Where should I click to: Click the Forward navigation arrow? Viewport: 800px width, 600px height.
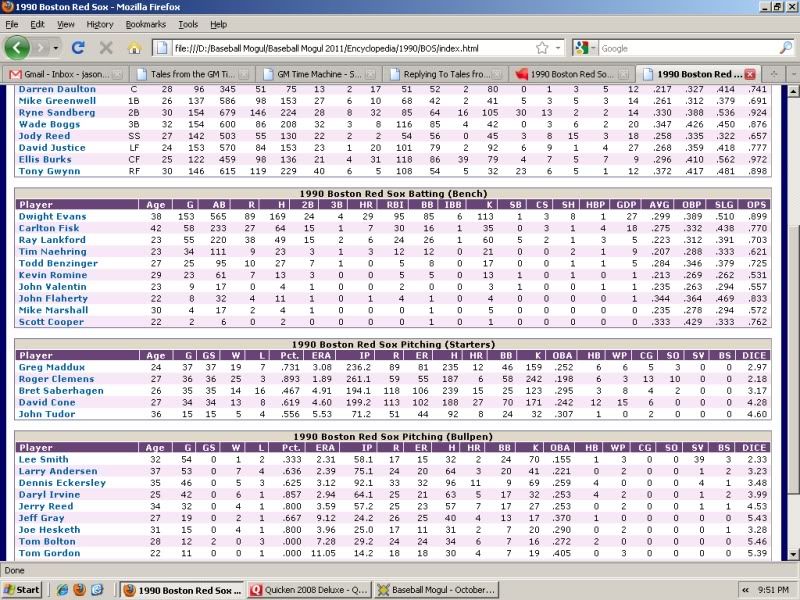click(x=41, y=48)
